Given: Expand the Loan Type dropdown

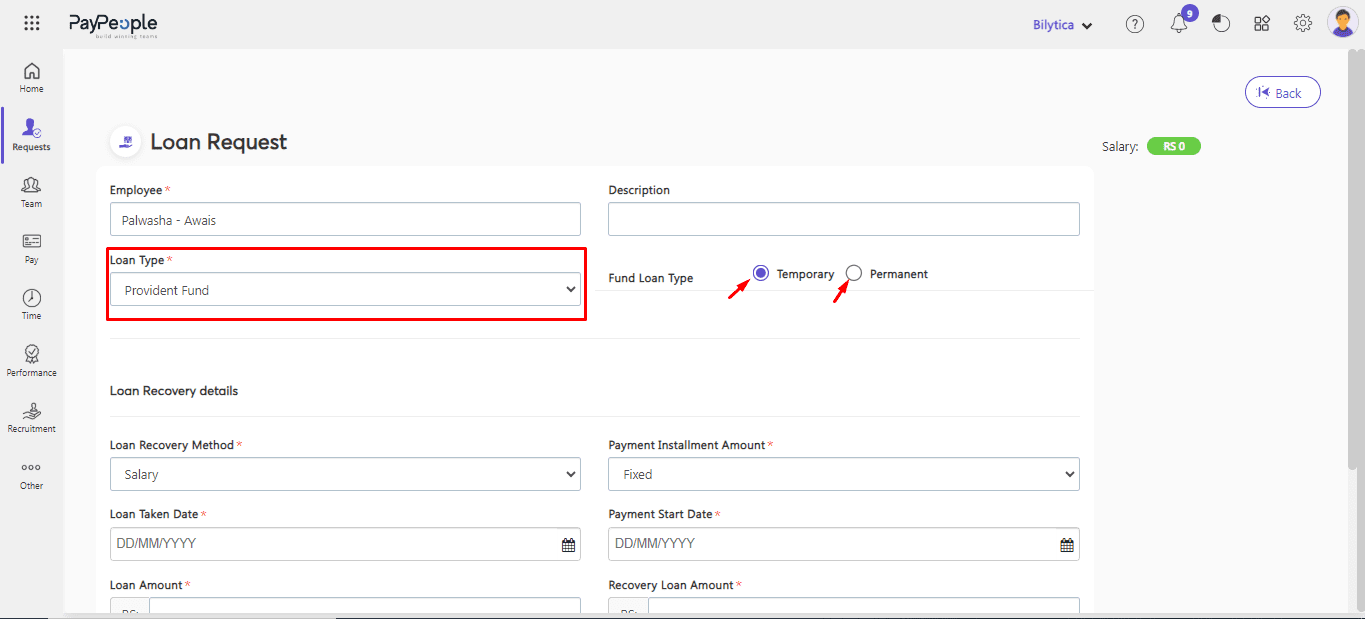Looking at the screenshot, I should click(345, 290).
